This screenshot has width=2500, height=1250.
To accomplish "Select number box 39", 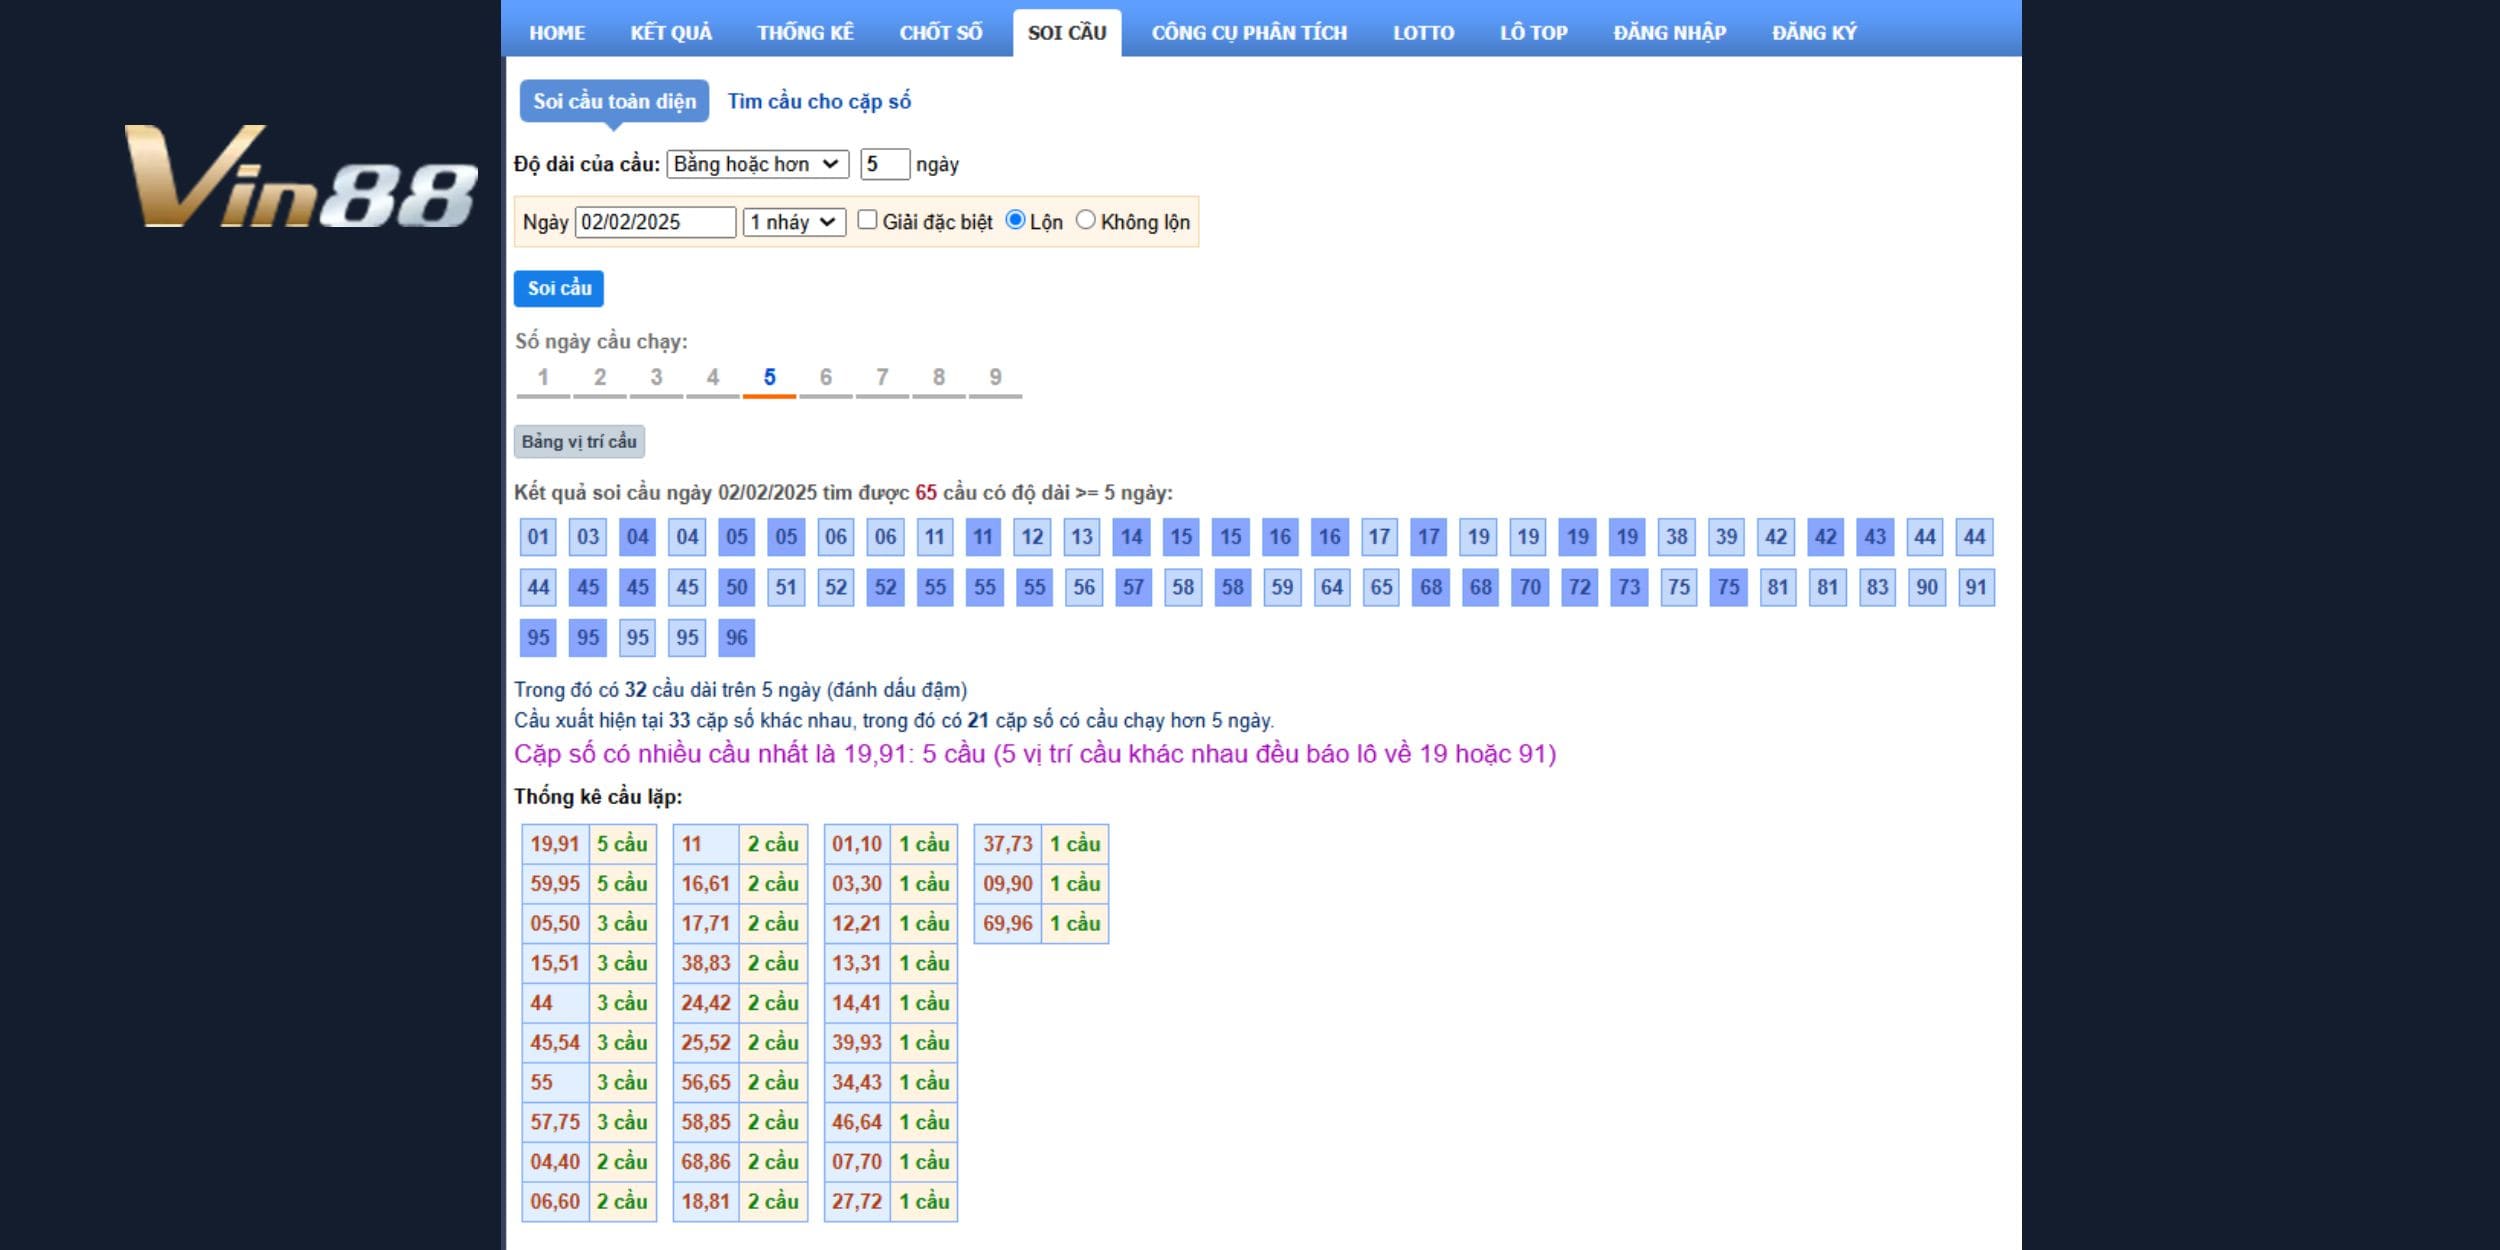I will click(x=1726, y=537).
